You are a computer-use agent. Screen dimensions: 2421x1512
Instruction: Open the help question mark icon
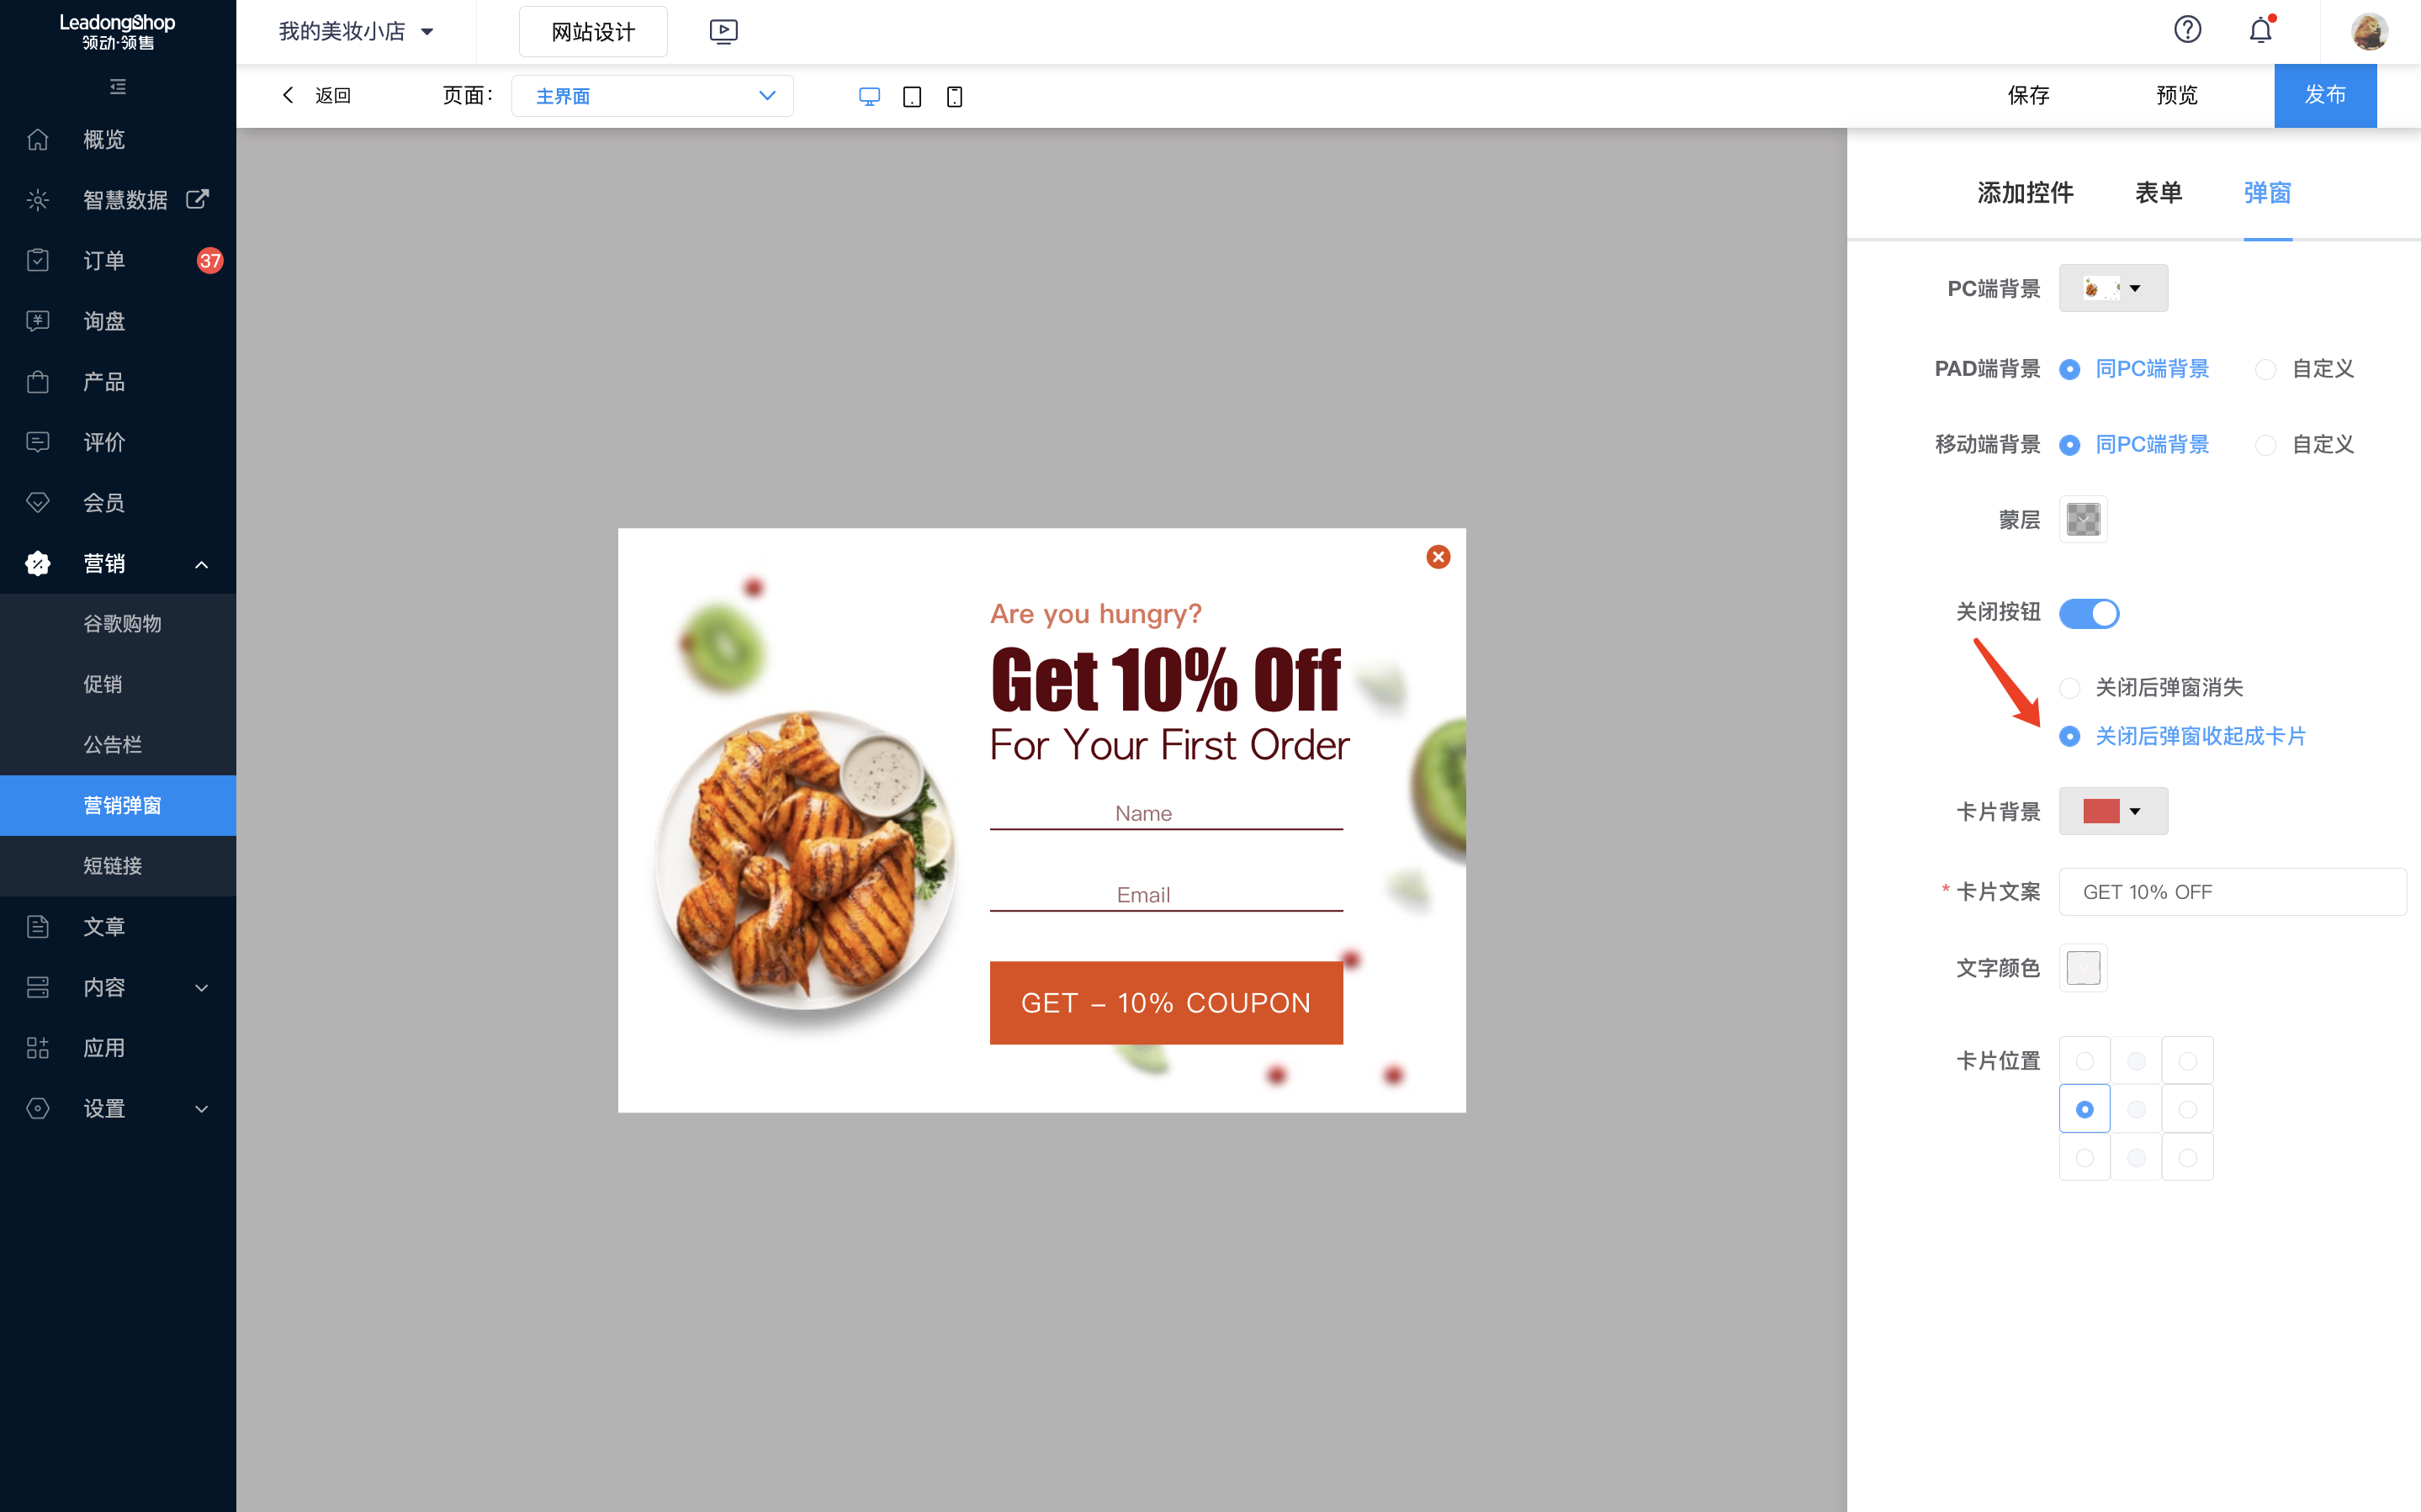tap(2187, 30)
